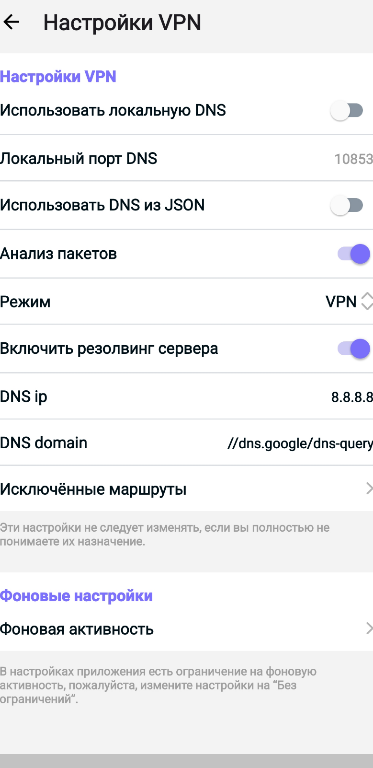Image resolution: width=373 pixels, height=768 pixels.
Task: Click the up-down arrows next to VPN mode
Action: (367, 301)
